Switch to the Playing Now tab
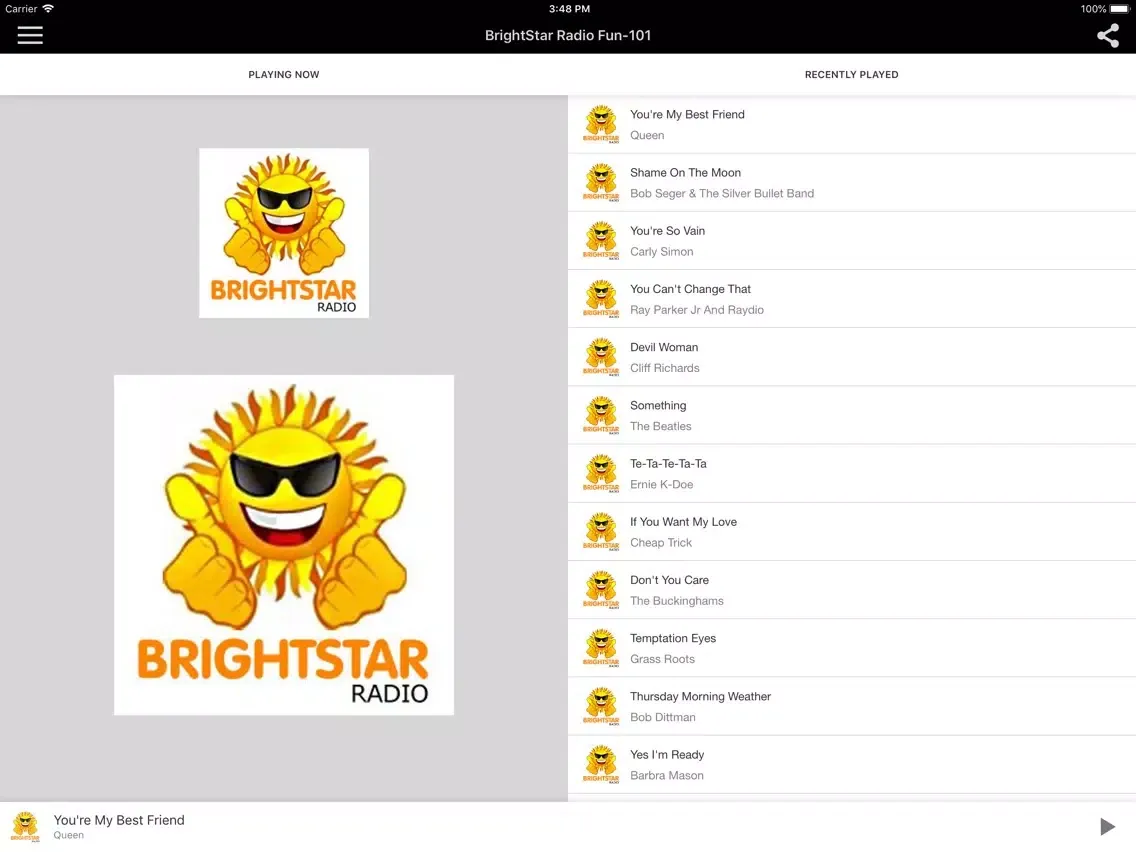This screenshot has width=1136, height=852. coord(283,75)
